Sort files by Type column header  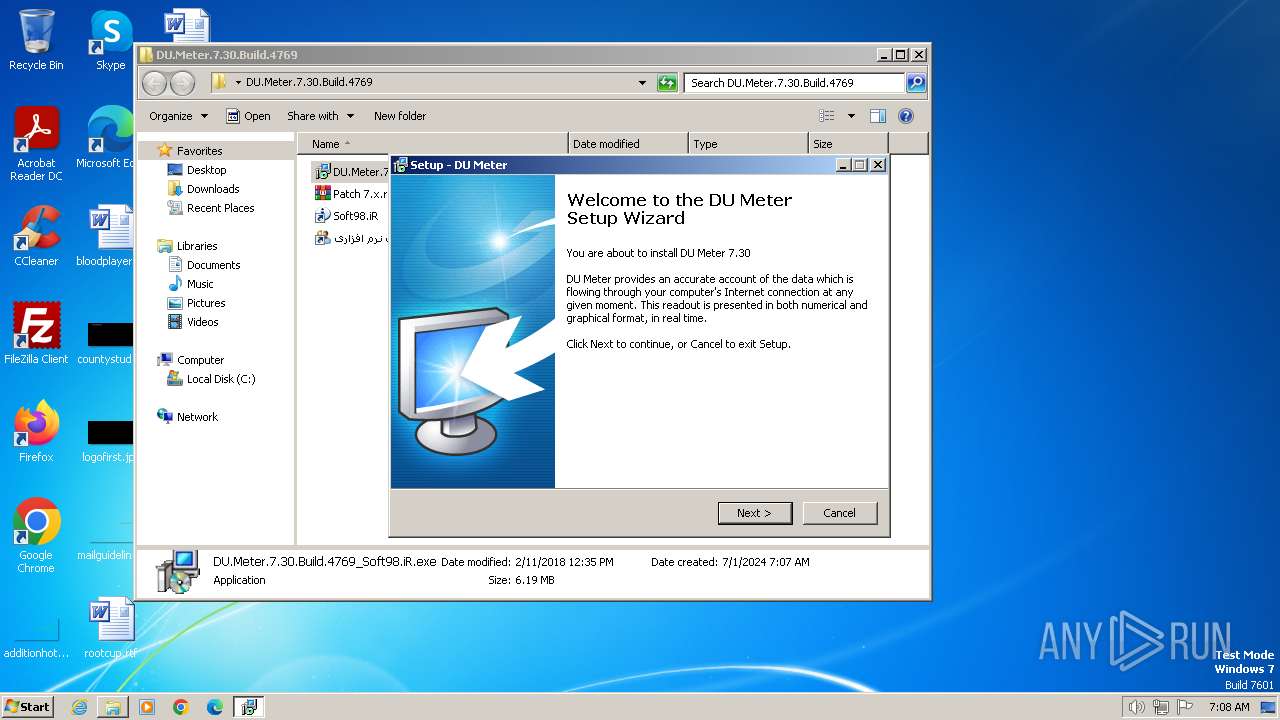coord(748,144)
